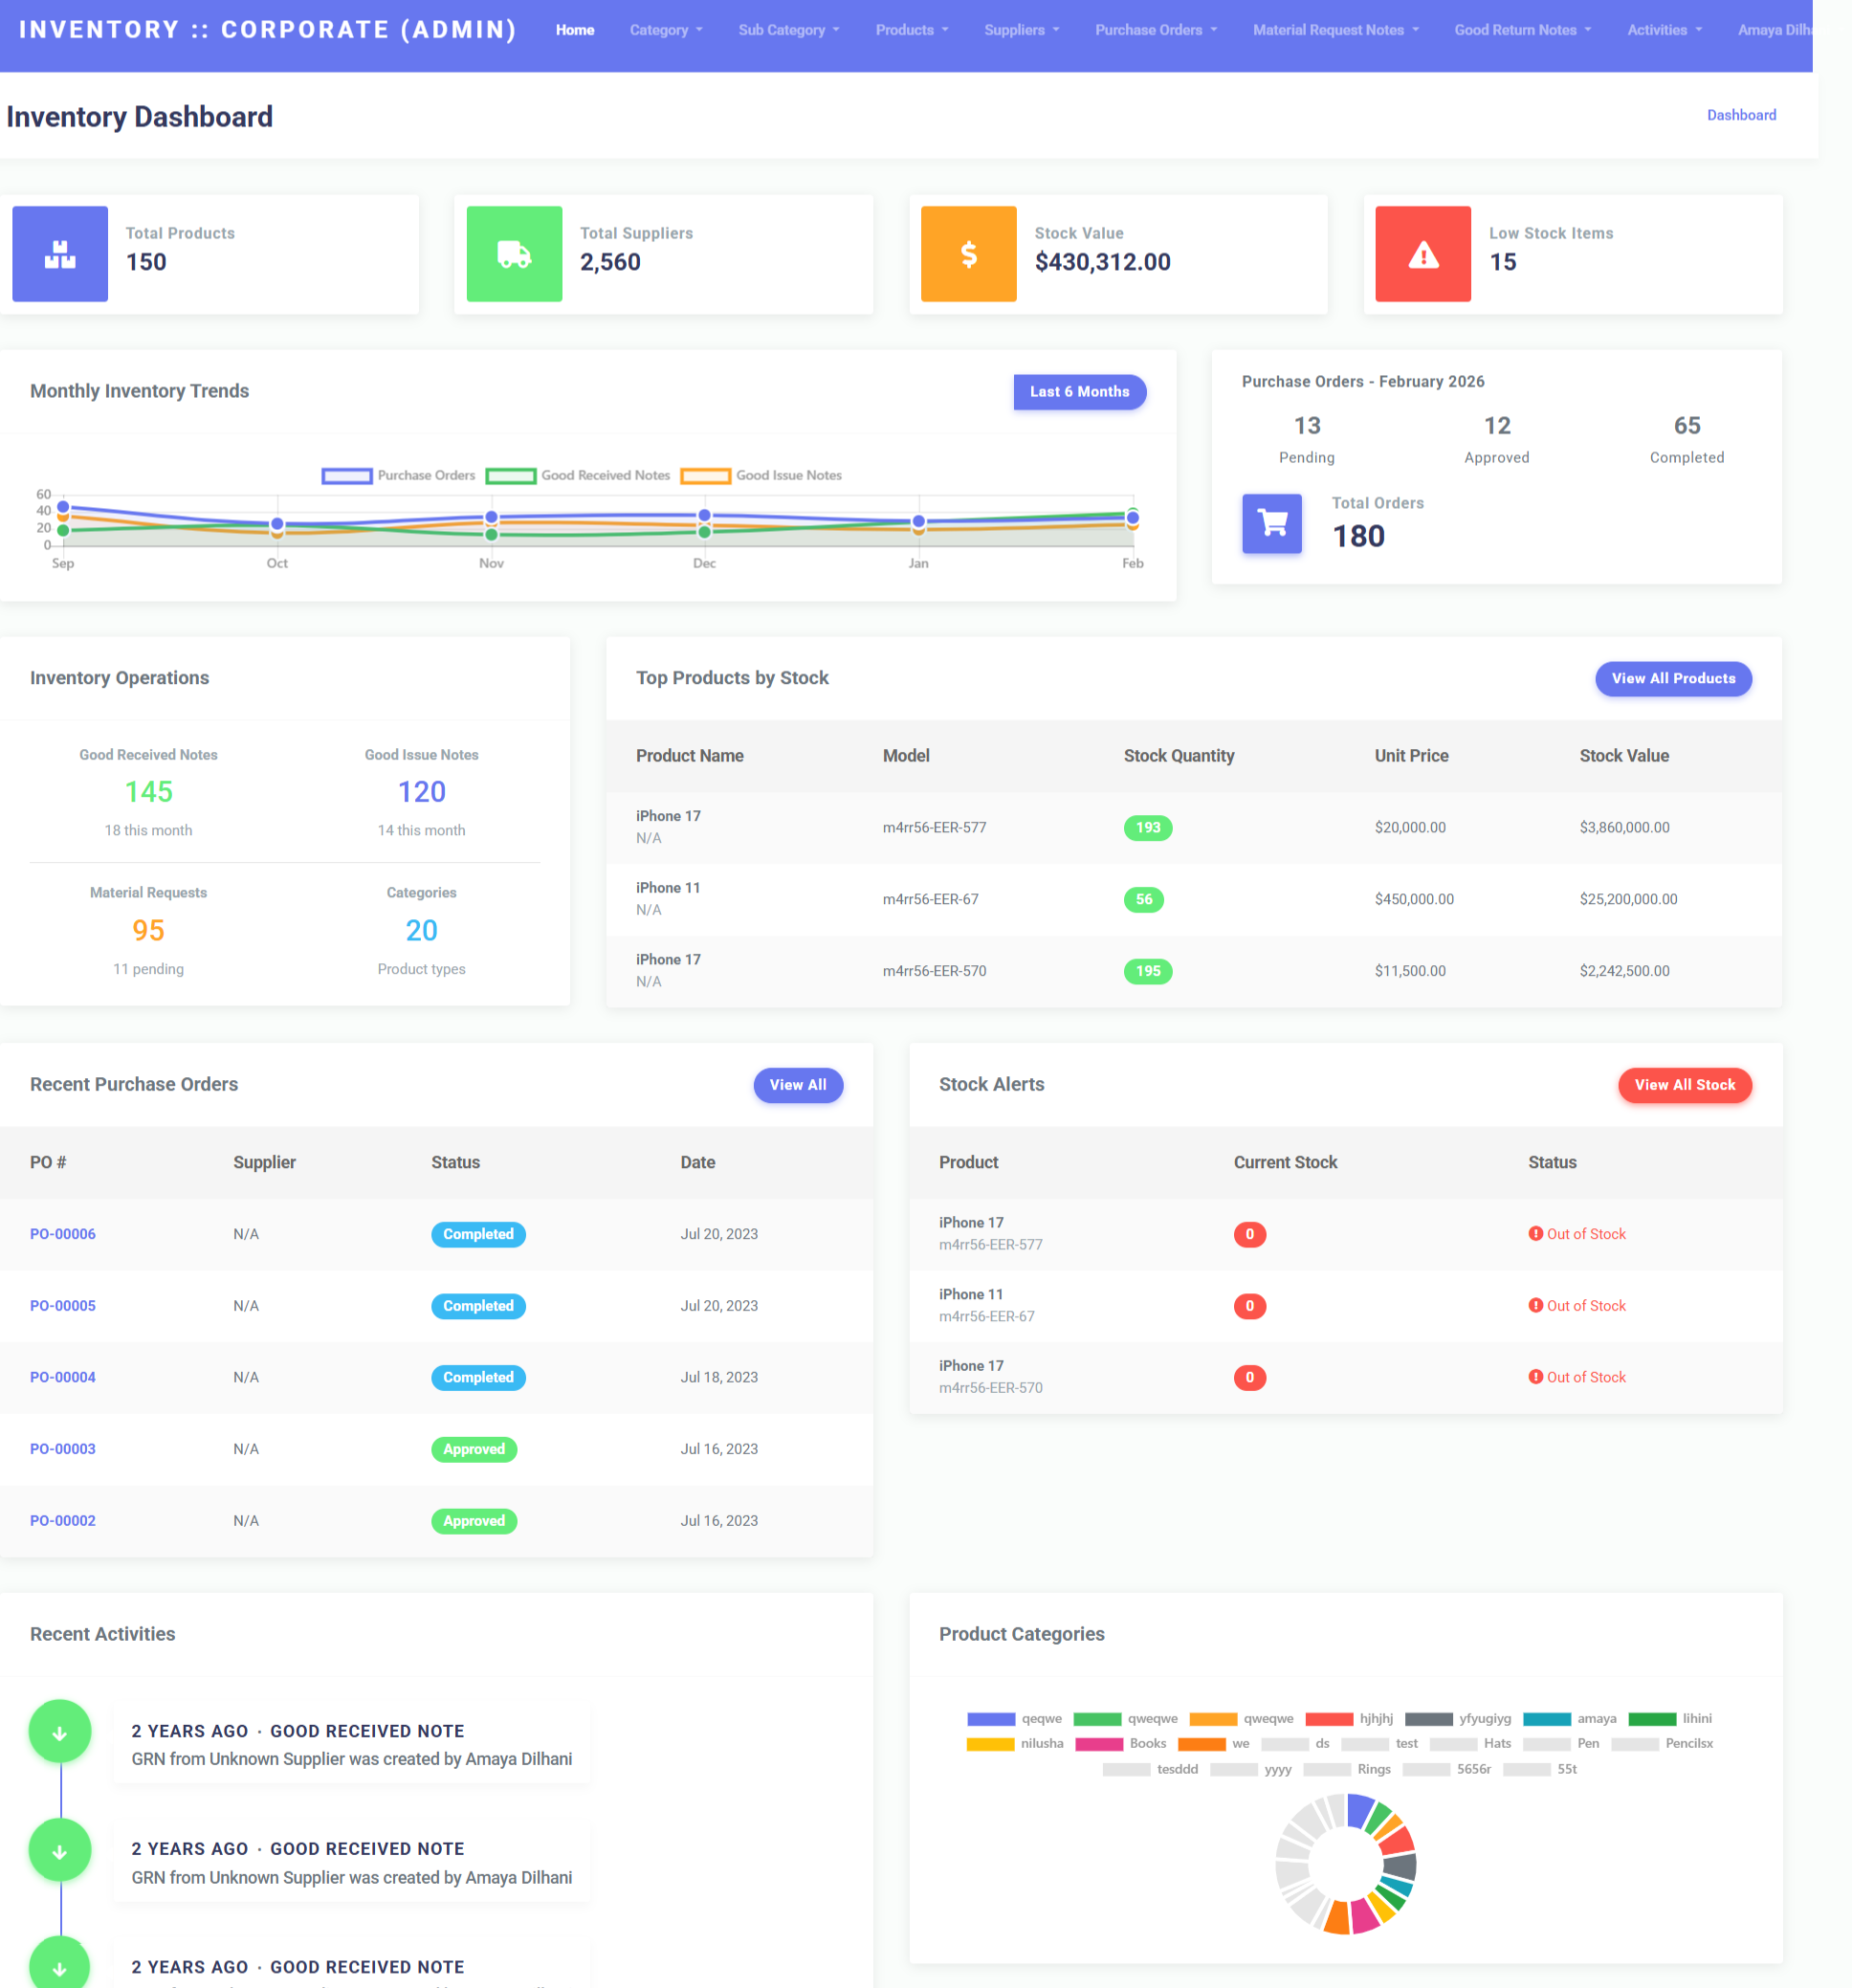Click the iPhone 11 Out of Stock alert icon
Screen dimensions: 1852x1988
pyautogui.click(x=1535, y=1305)
